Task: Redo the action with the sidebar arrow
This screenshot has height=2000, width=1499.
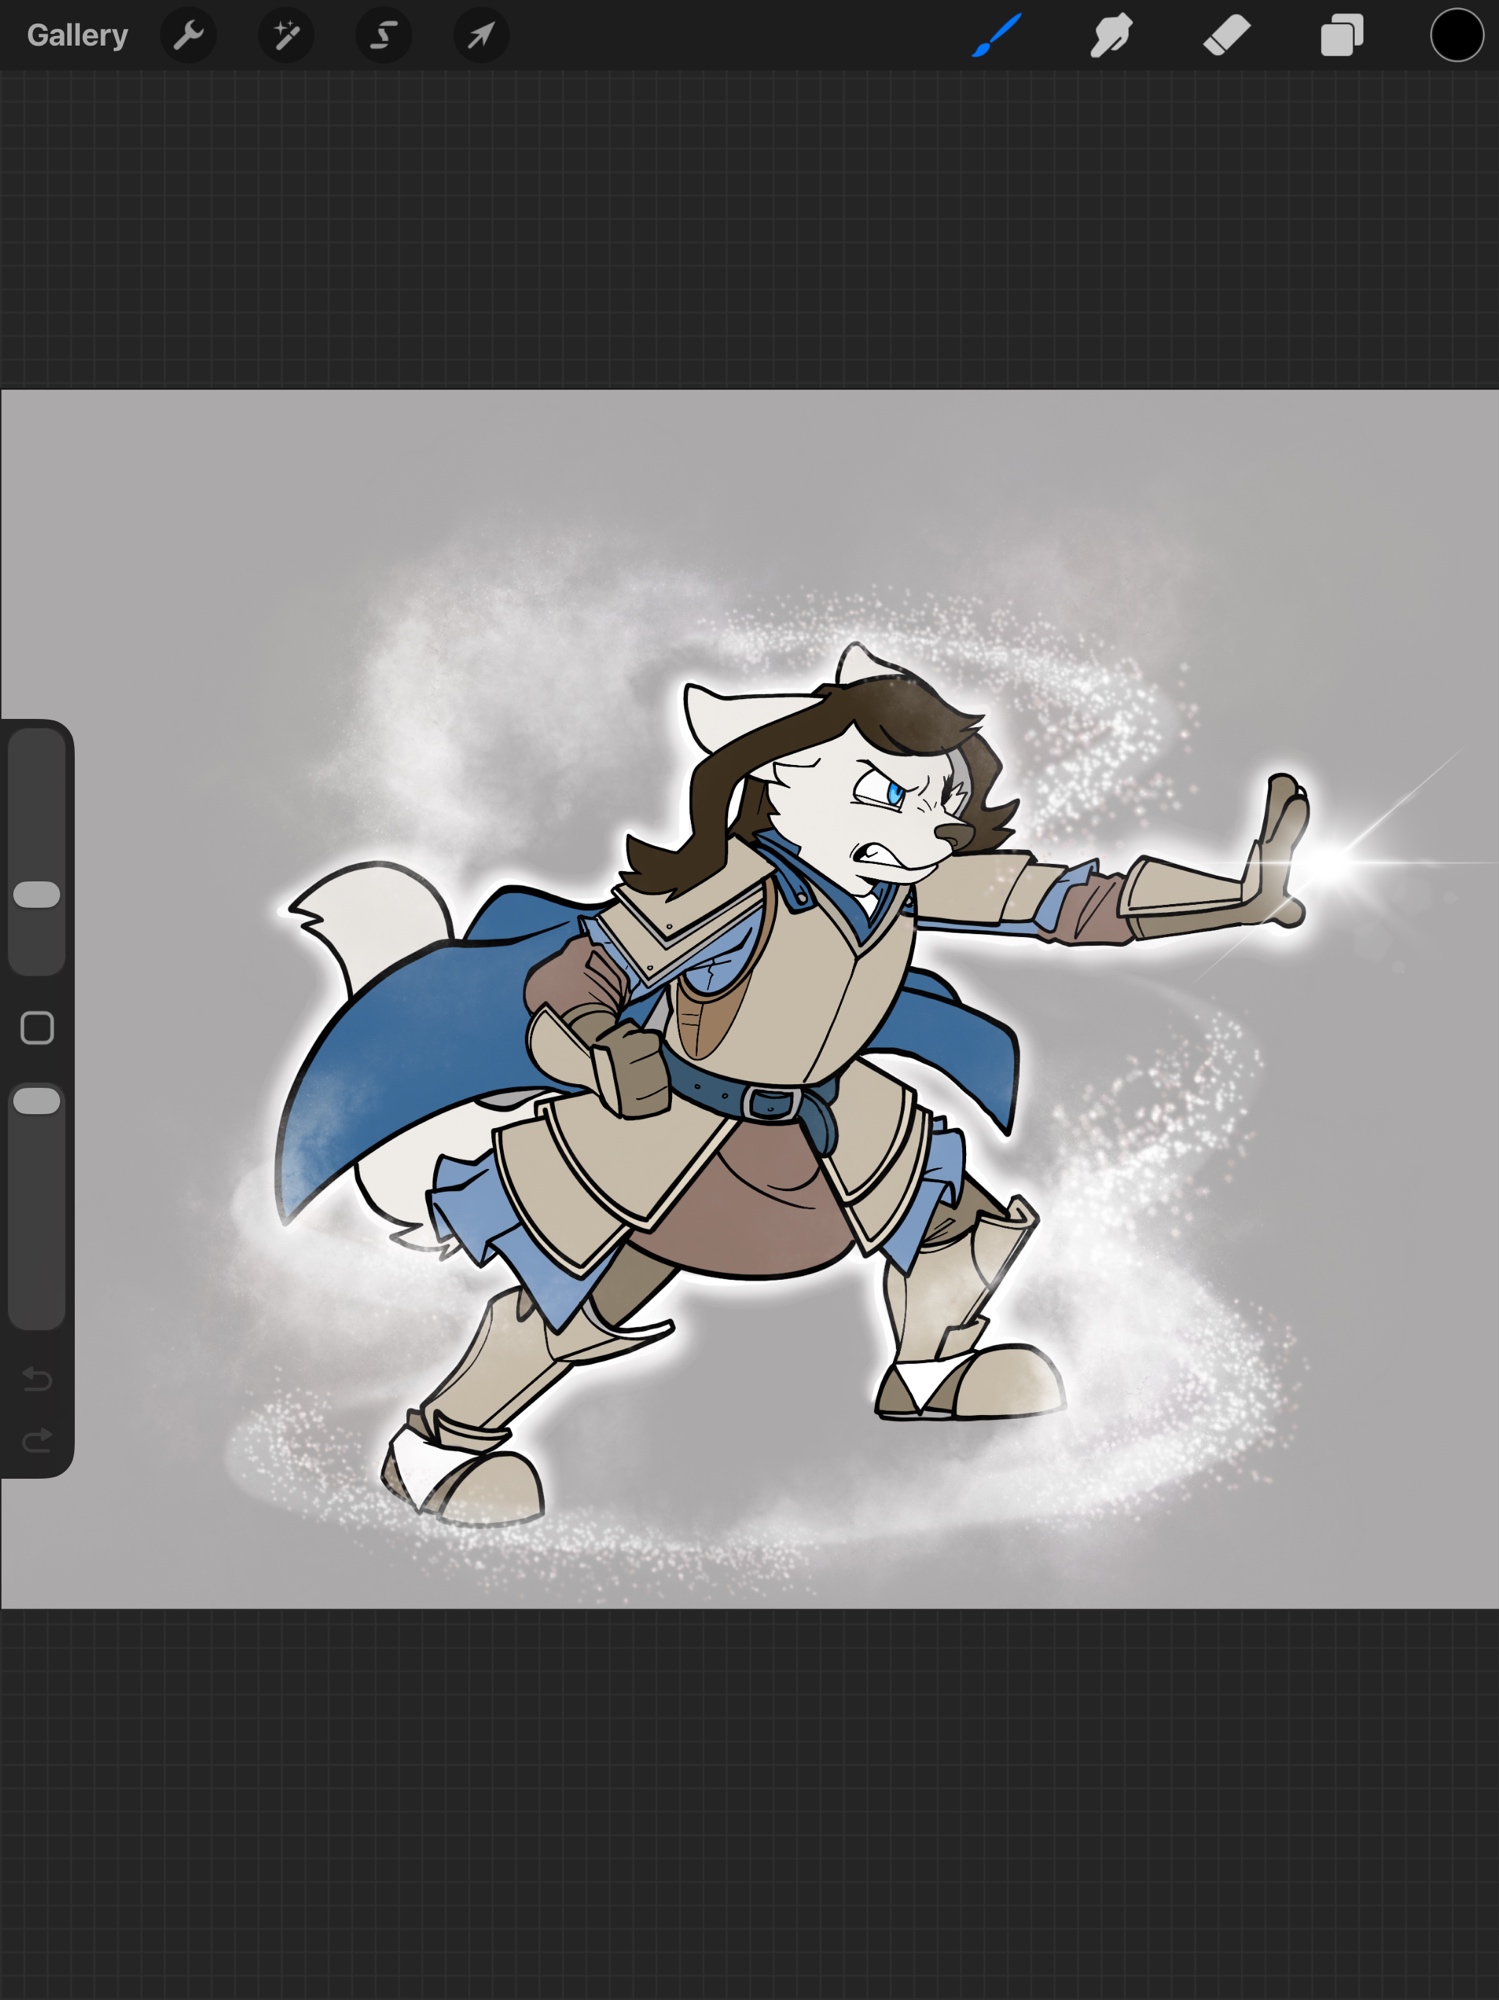Action: pos(37,1441)
